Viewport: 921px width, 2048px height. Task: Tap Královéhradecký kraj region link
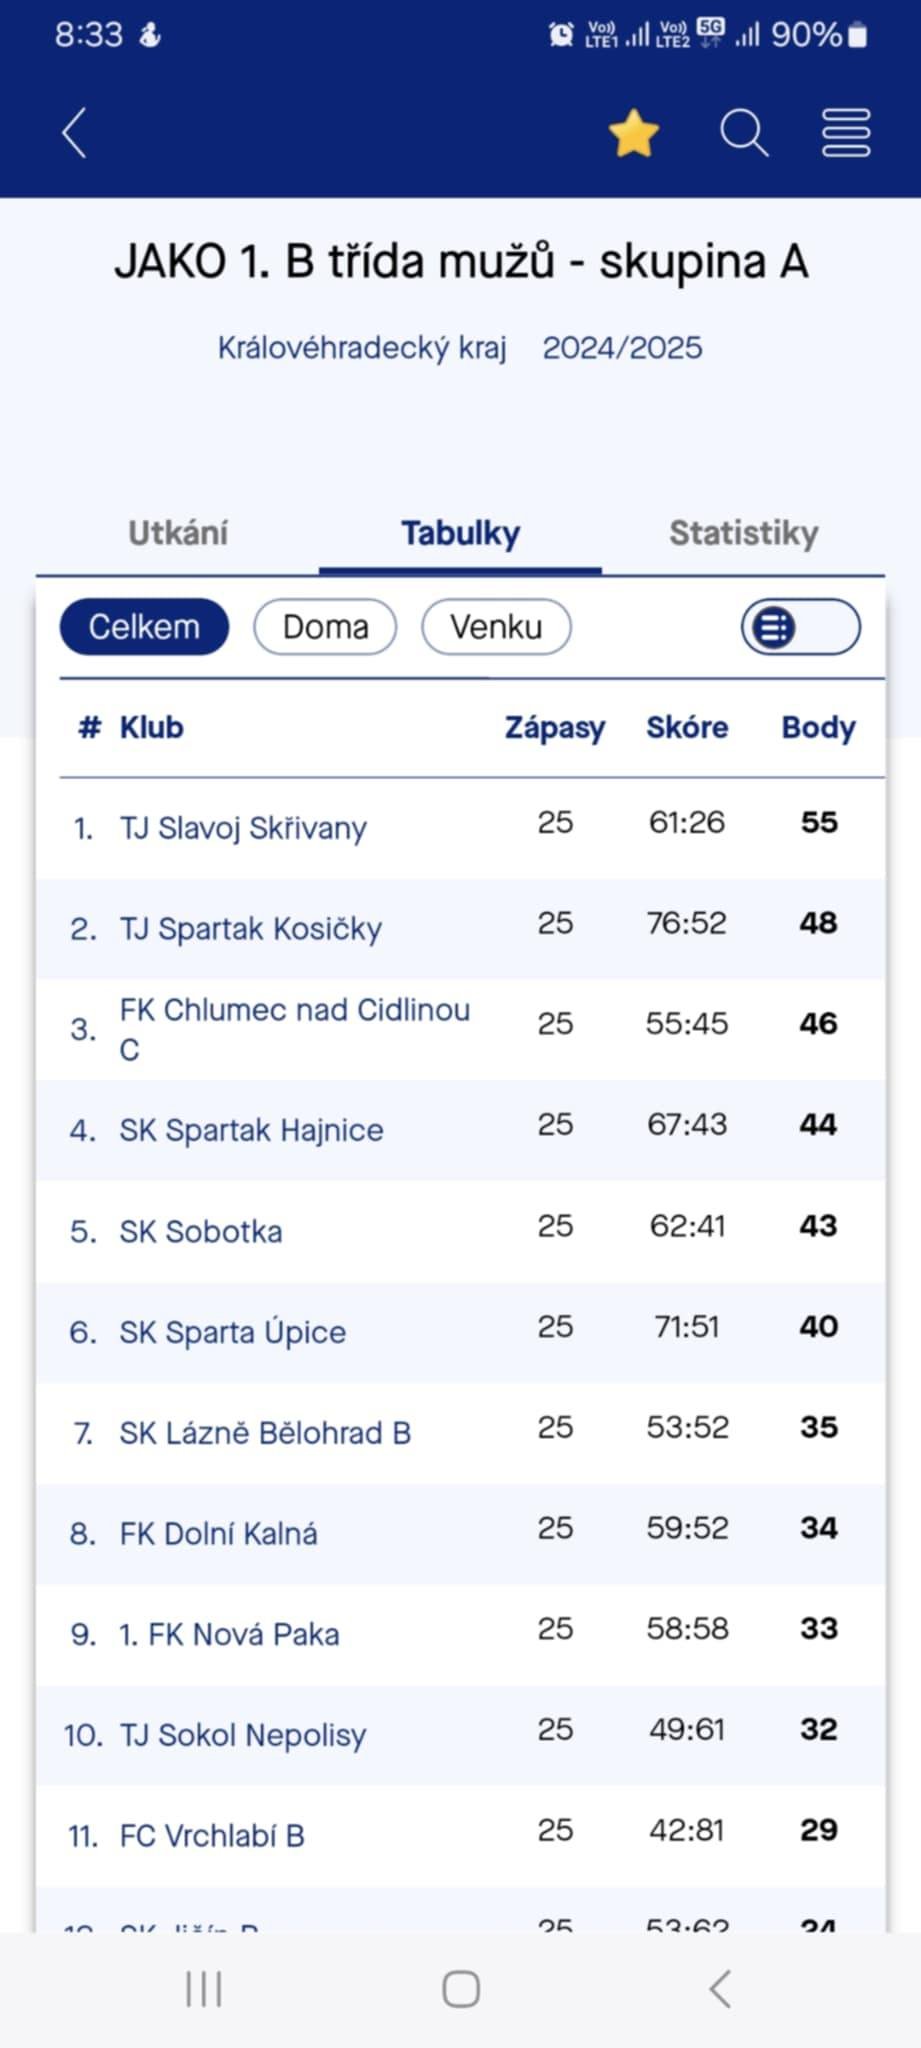click(362, 348)
